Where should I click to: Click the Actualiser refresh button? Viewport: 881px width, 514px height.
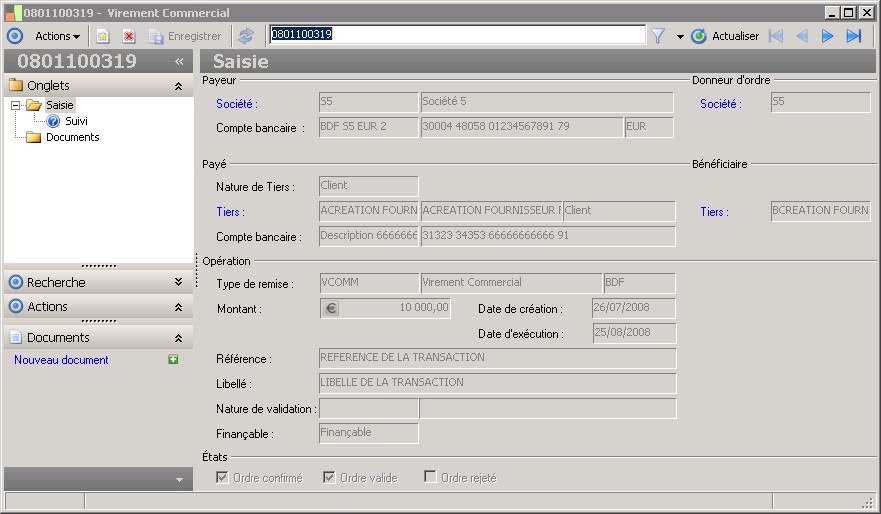click(x=725, y=36)
